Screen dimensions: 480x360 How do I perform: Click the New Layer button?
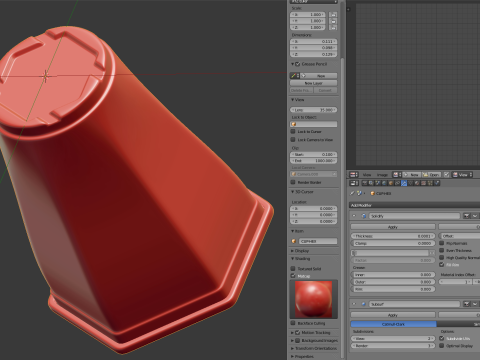313,83
